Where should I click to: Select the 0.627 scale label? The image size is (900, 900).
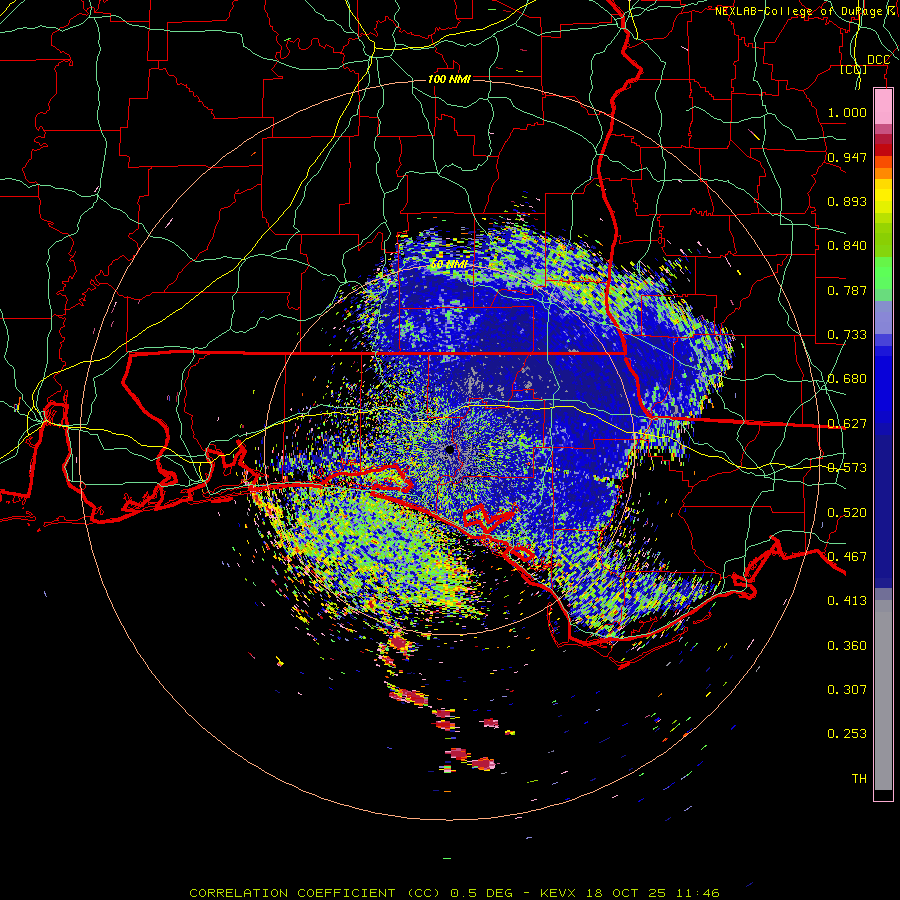click(847, 424)
